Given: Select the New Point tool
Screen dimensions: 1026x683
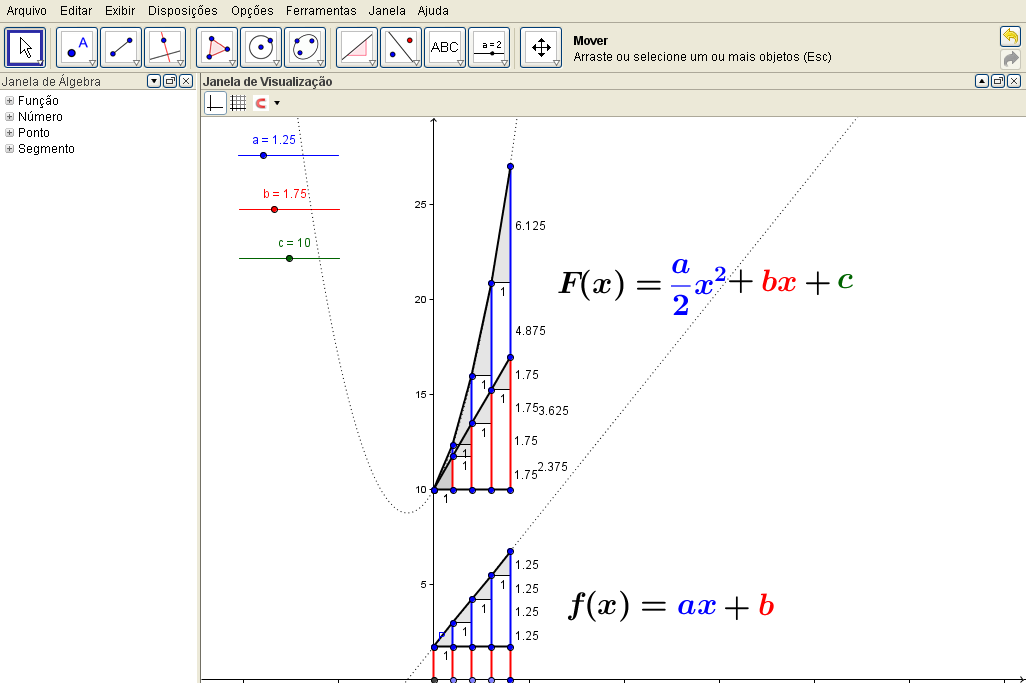Looking at the screenshot, I should point(76,47).
